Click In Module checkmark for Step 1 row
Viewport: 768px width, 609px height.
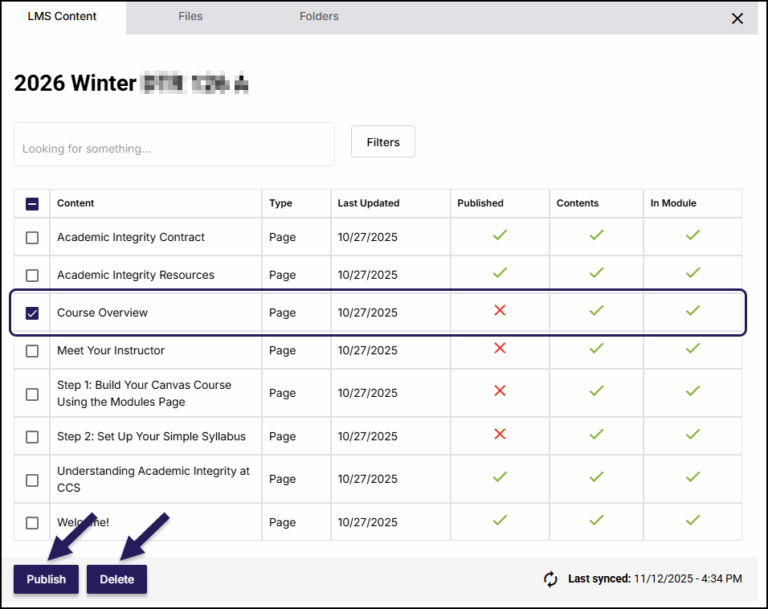(x=693, y=391)
